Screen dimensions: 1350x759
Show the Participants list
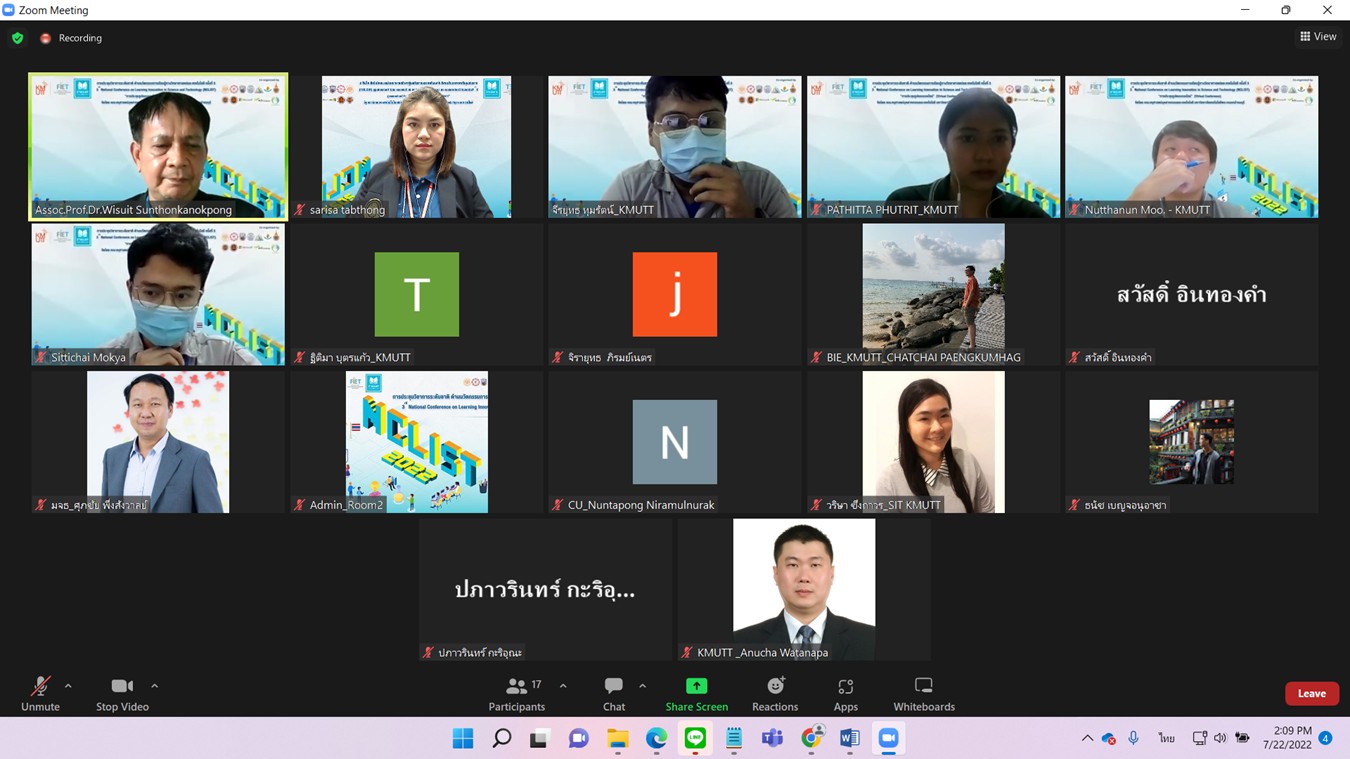[517, 693]
